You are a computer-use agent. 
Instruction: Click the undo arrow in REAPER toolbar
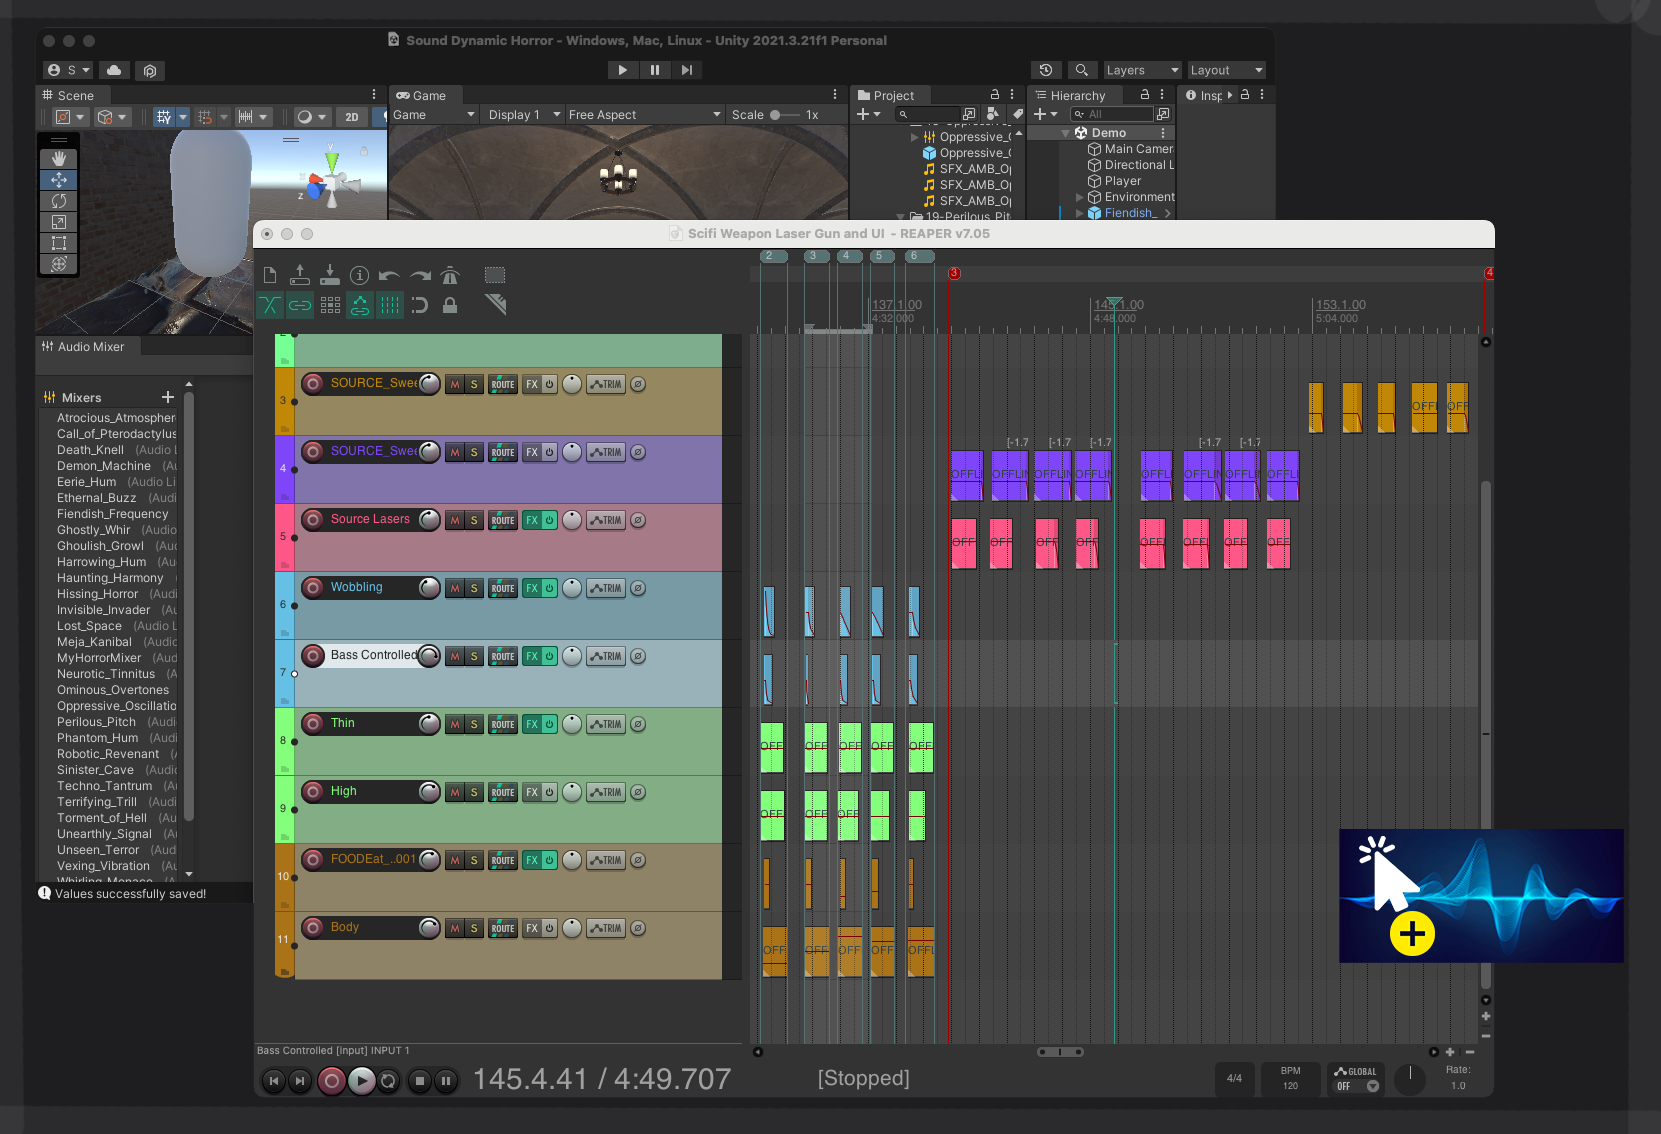[390, 276]
